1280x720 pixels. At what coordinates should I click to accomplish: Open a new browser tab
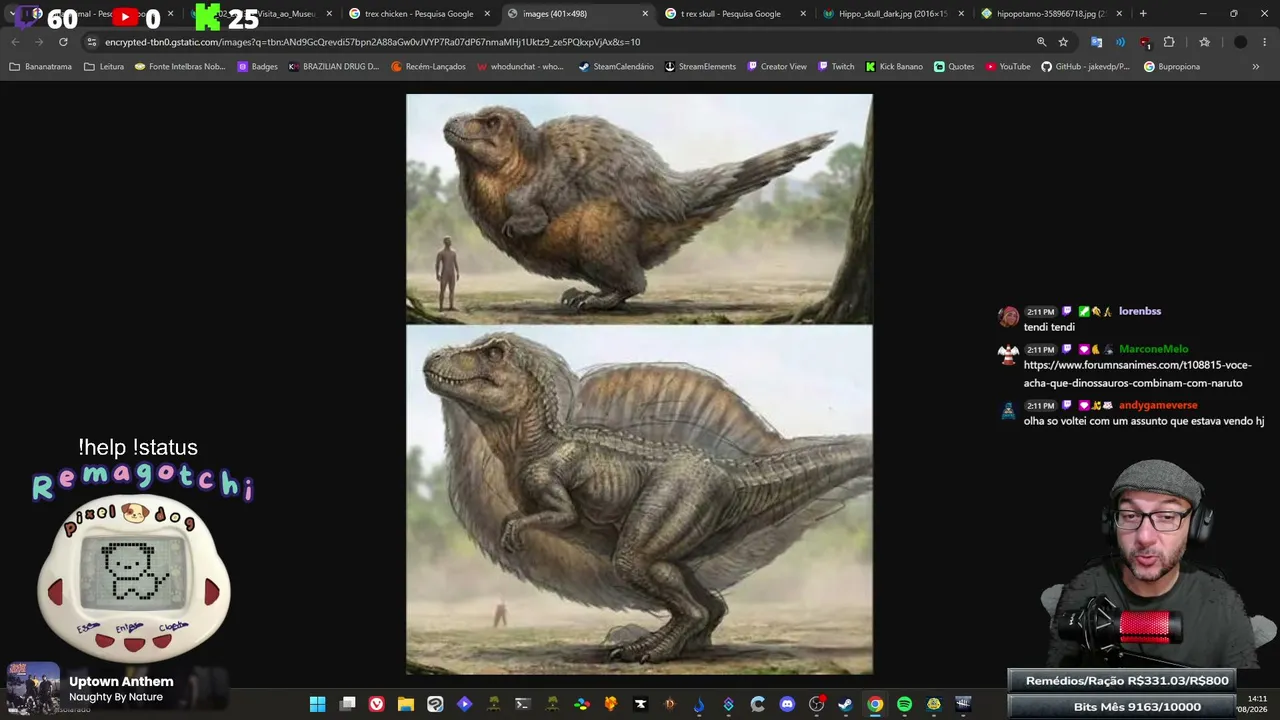tap(1143, 14)
